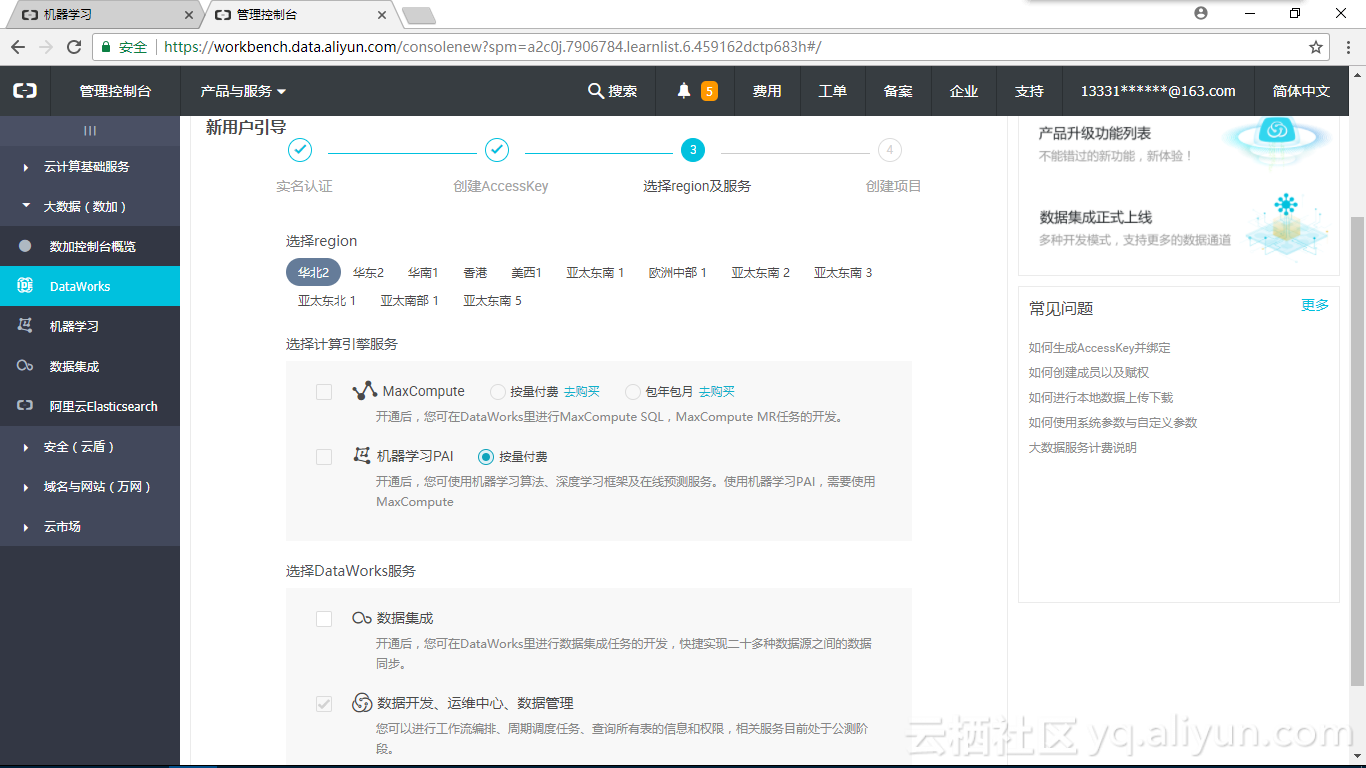Open the 简体中文 language selector

[x=1301, y=91]
